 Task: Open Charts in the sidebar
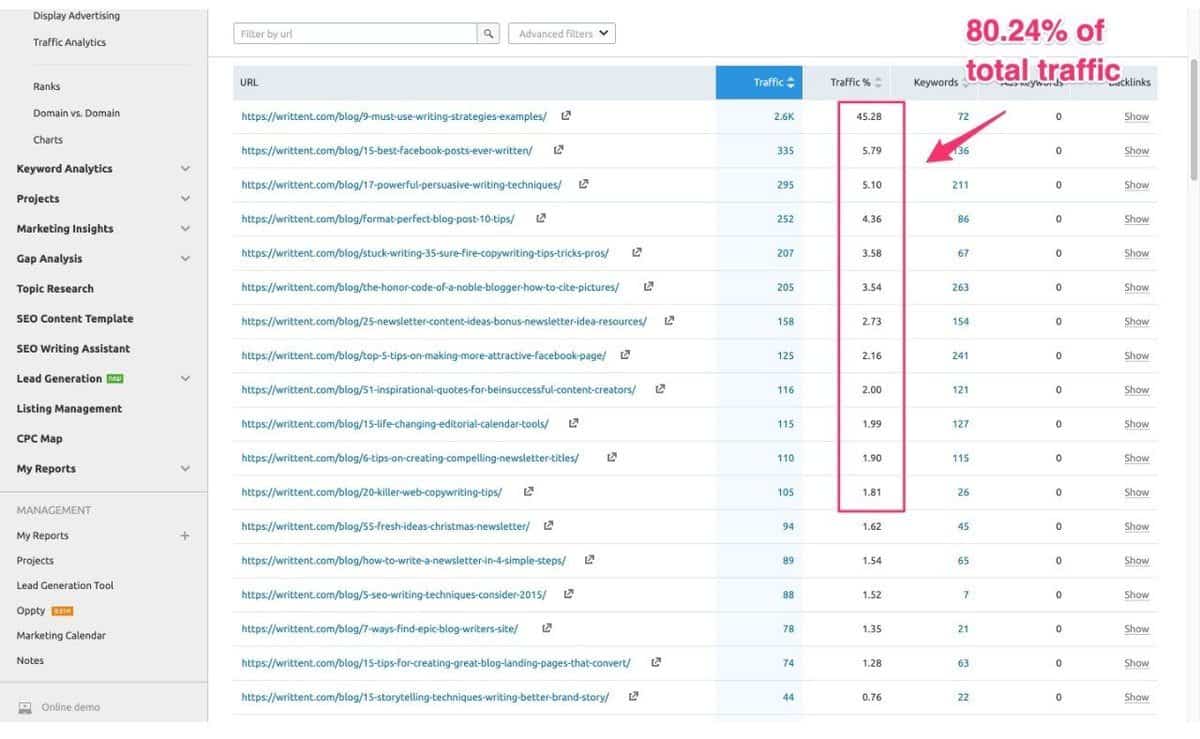pos(48,140)
